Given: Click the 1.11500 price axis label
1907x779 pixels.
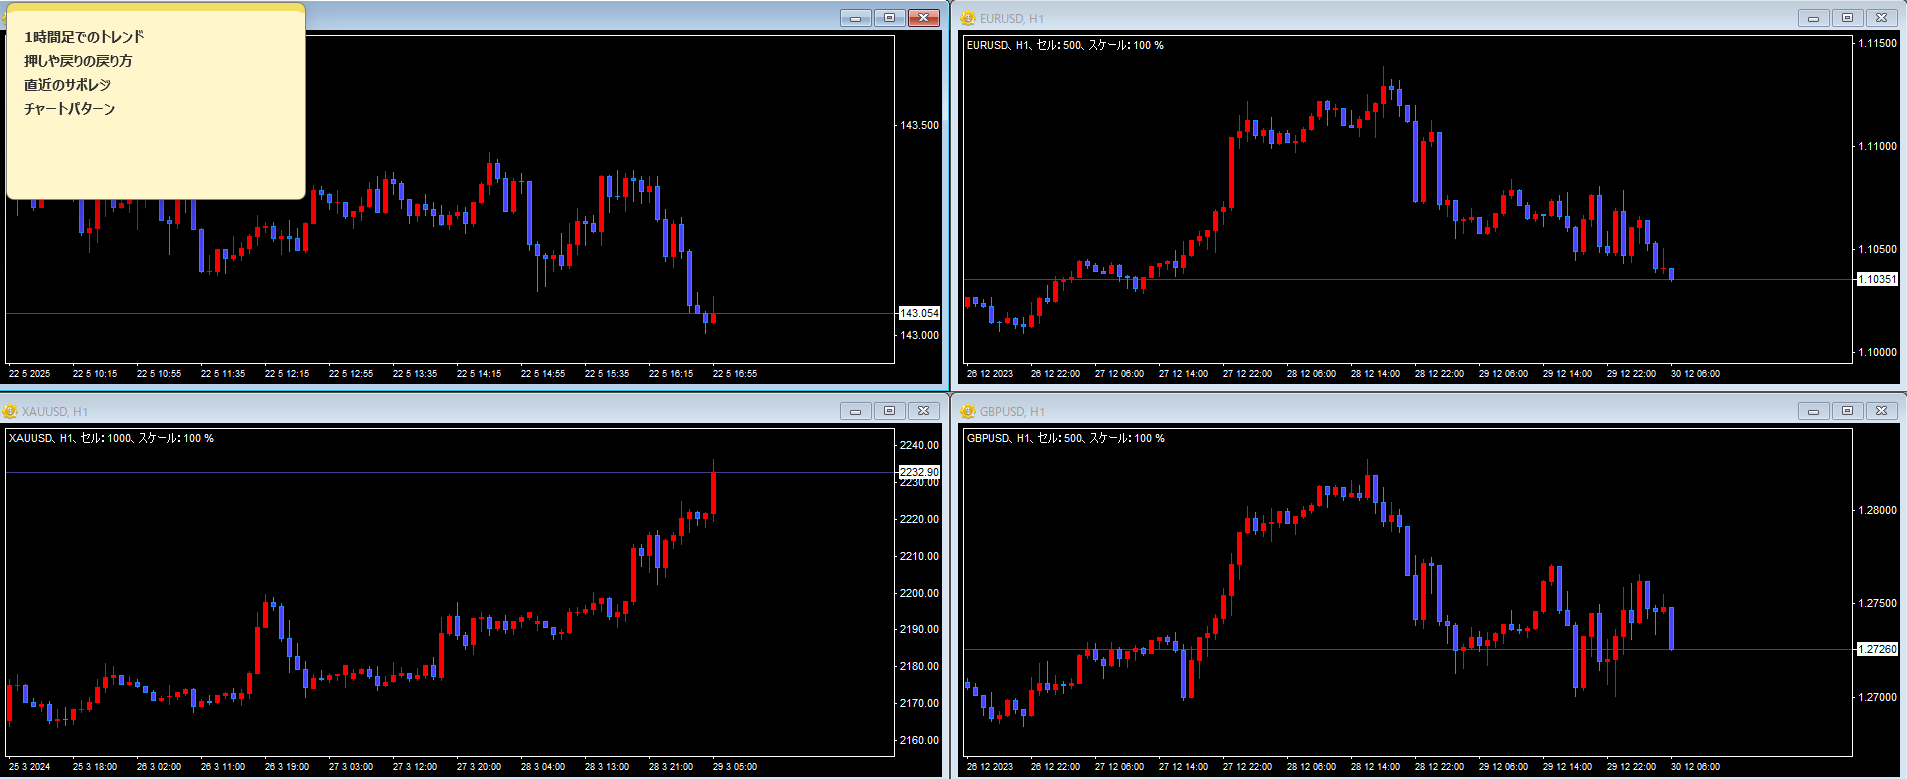Looking at the screenshot, I should tap(1877, 43).
